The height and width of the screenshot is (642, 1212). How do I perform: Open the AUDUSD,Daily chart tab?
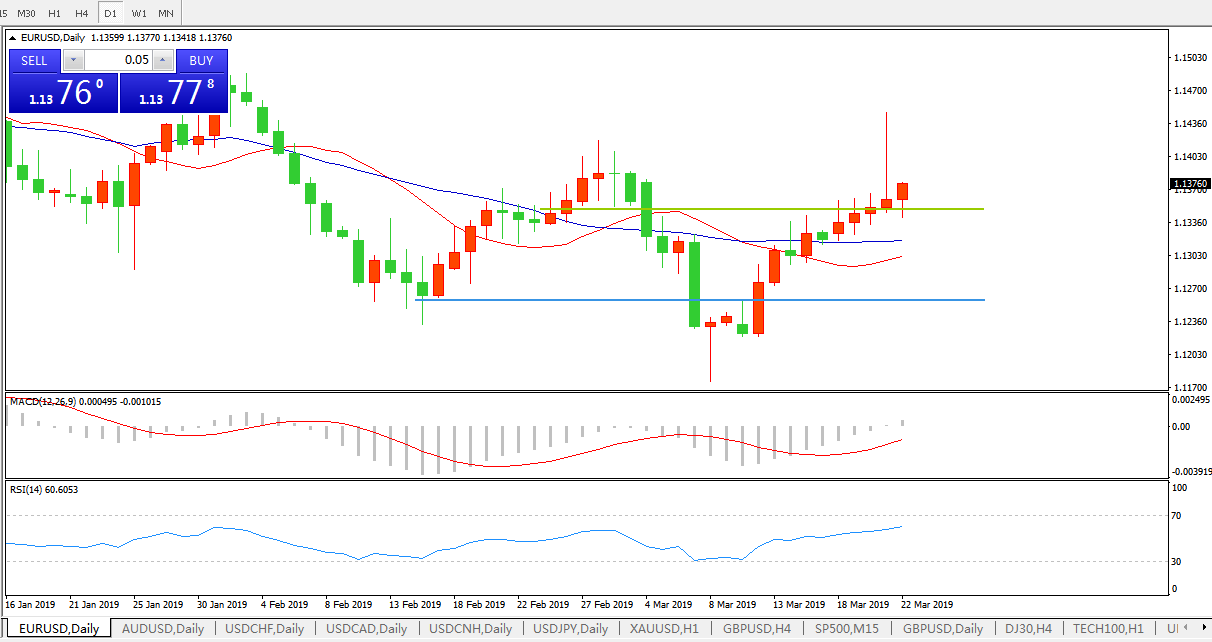coord(162,629)
